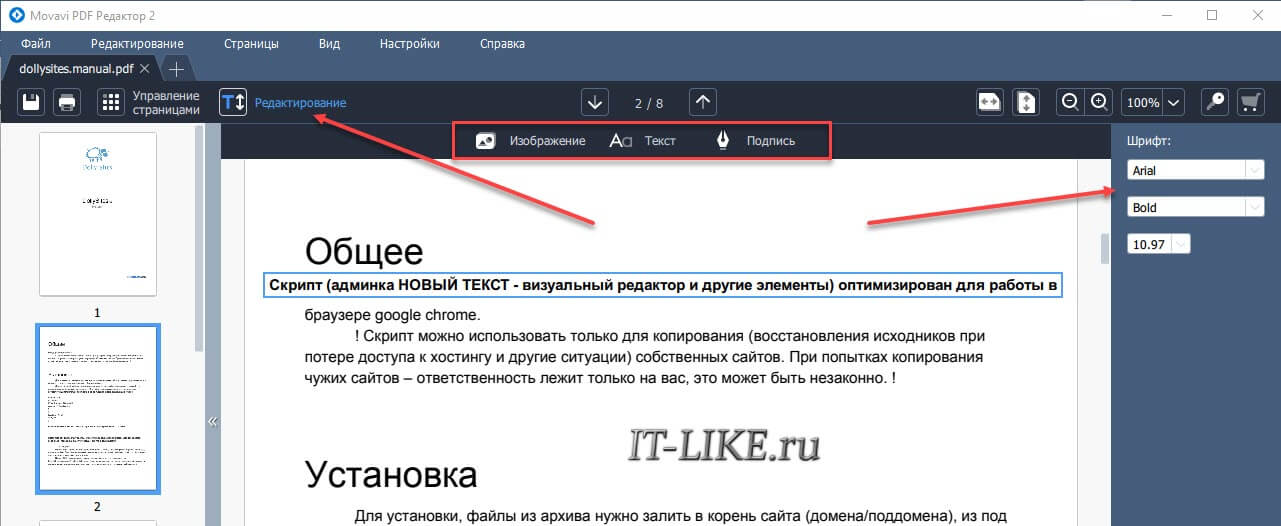Viewport: 1281px width, 526px height.
Task: Click the Save floppy disk icon
Action: point(31,102)
